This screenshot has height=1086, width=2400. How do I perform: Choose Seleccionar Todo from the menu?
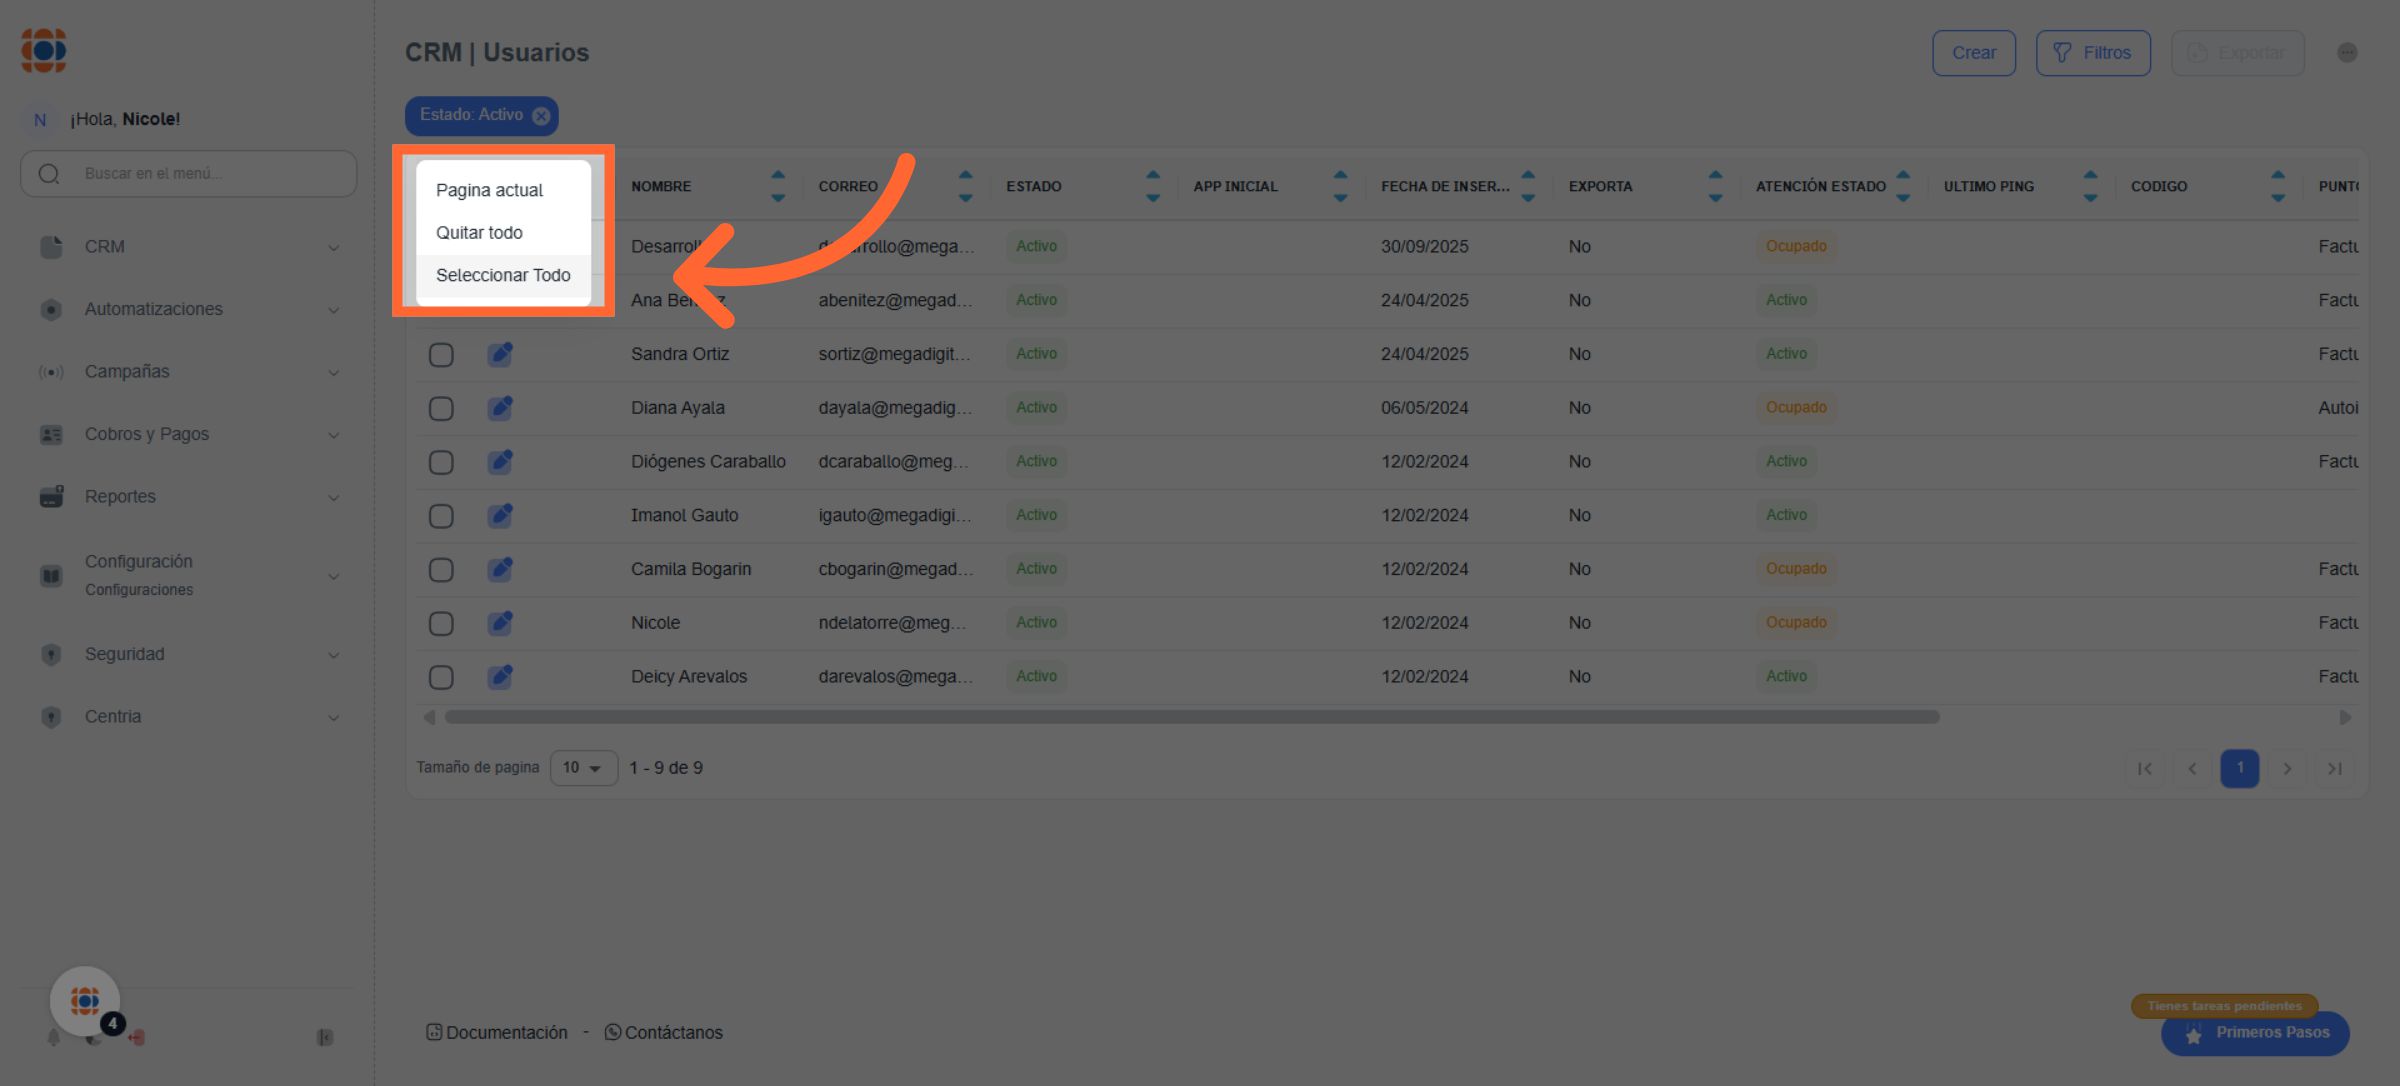click(x=503, y=275)
